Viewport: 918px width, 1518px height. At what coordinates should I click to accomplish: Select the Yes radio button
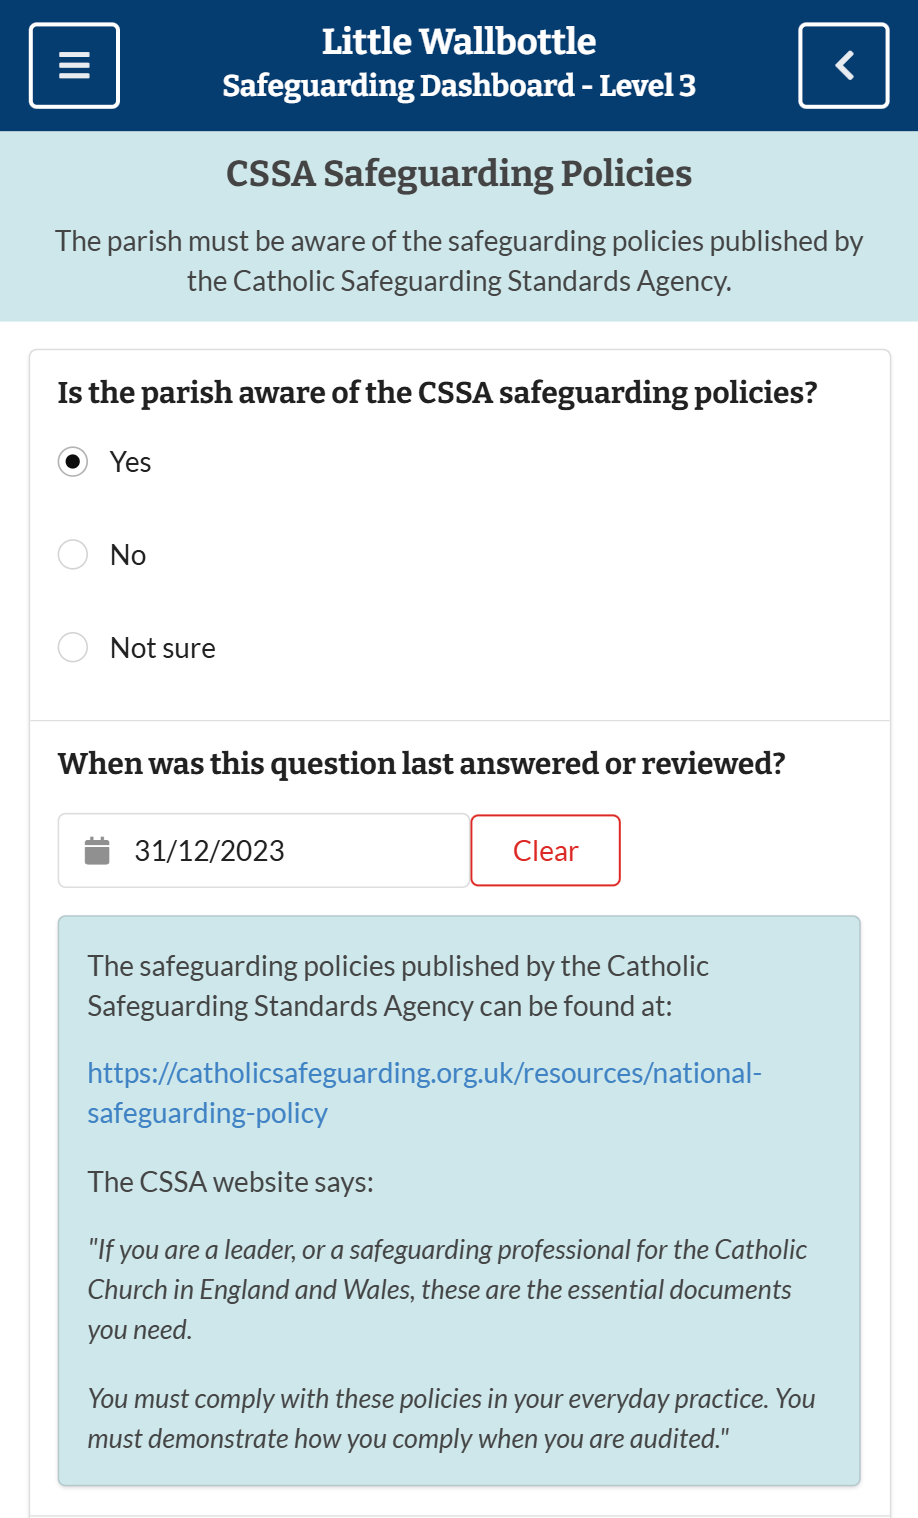[73, 462]
